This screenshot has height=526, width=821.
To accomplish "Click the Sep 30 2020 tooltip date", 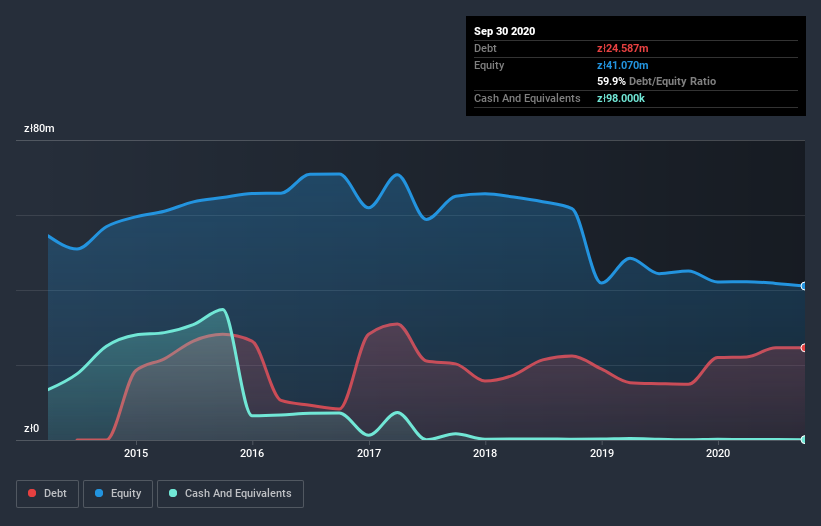I will coord(505,31).
